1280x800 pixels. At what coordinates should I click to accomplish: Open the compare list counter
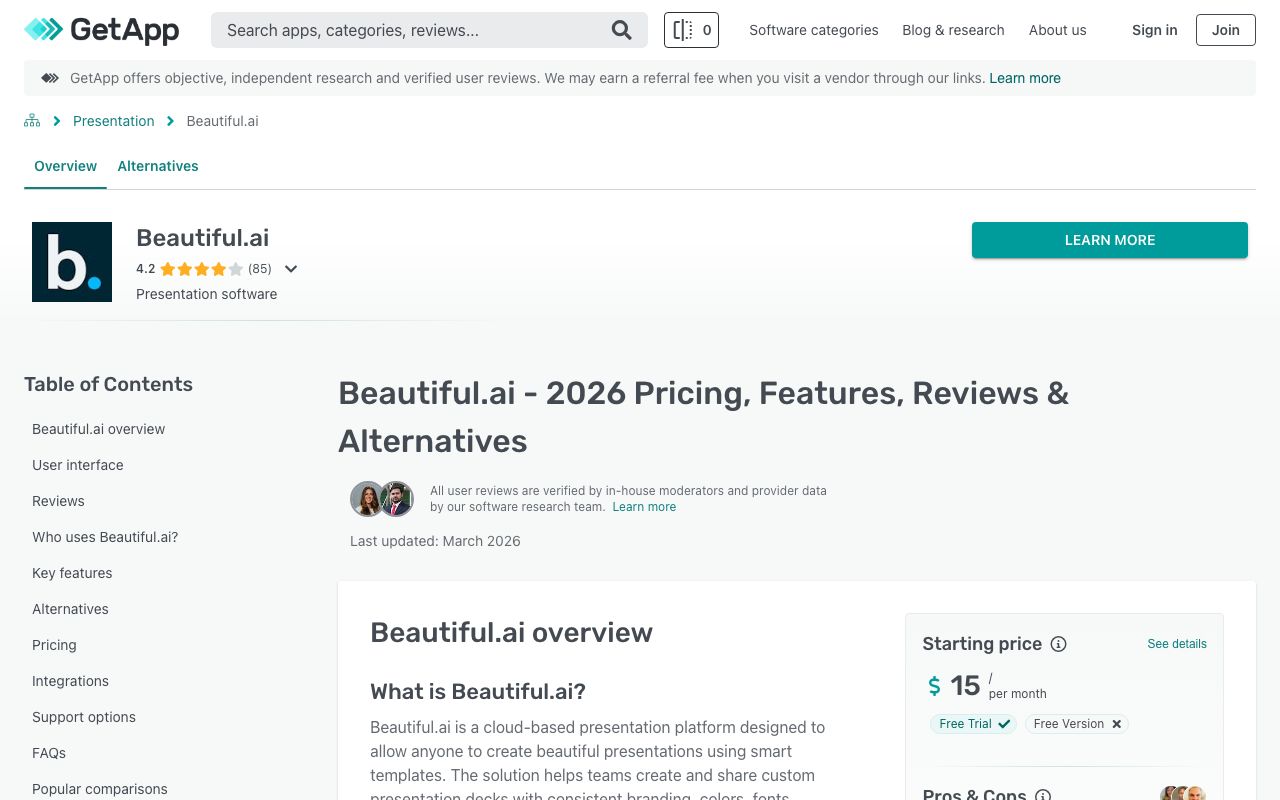pos(691,30)
